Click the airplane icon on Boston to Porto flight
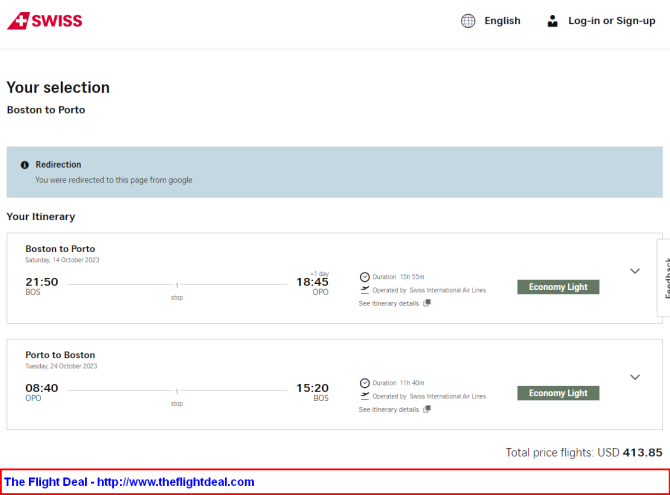The image size is (670, 495). point(364,290)
